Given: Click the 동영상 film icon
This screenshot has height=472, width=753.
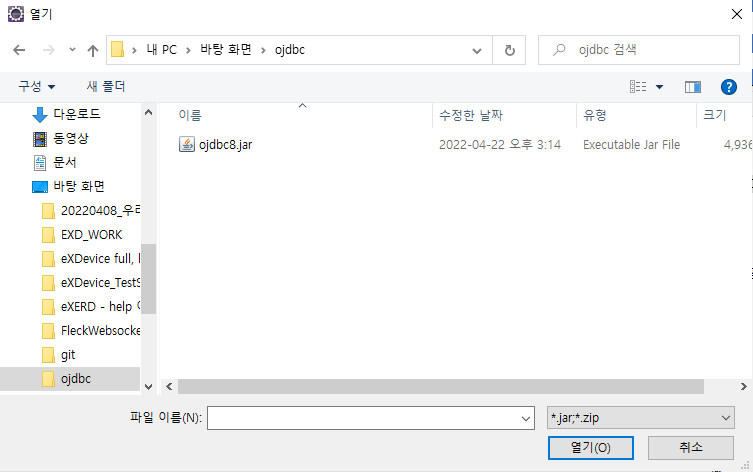Looking at the screenshot, I should (x=40, y=139).
